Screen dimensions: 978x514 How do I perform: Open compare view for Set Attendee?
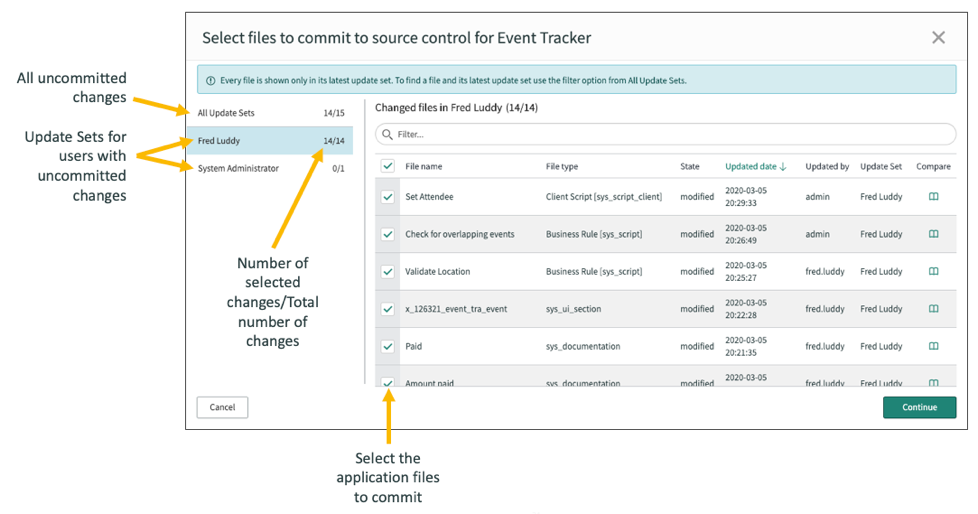click(x=933, y=196)
